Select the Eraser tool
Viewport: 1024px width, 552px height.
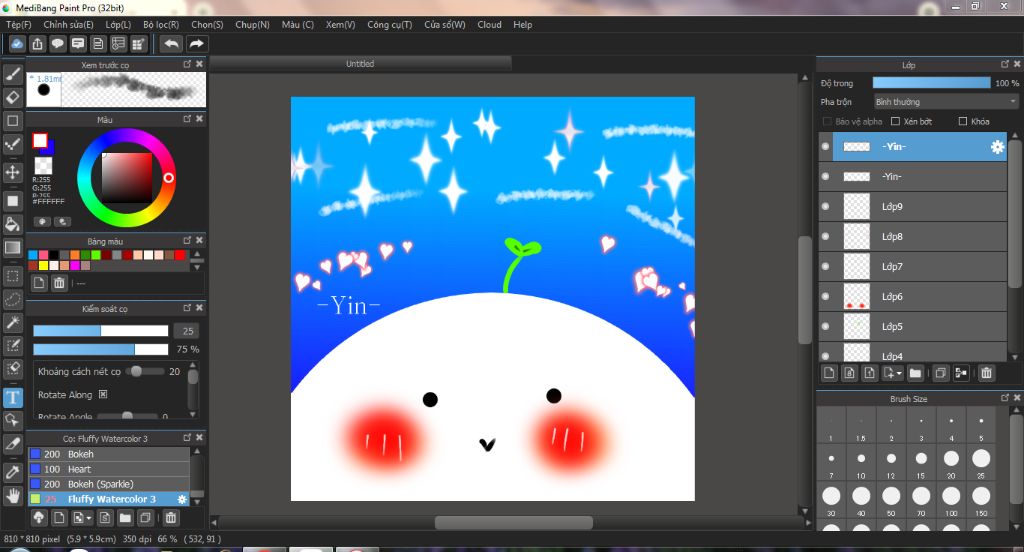[x=12, y=97]
